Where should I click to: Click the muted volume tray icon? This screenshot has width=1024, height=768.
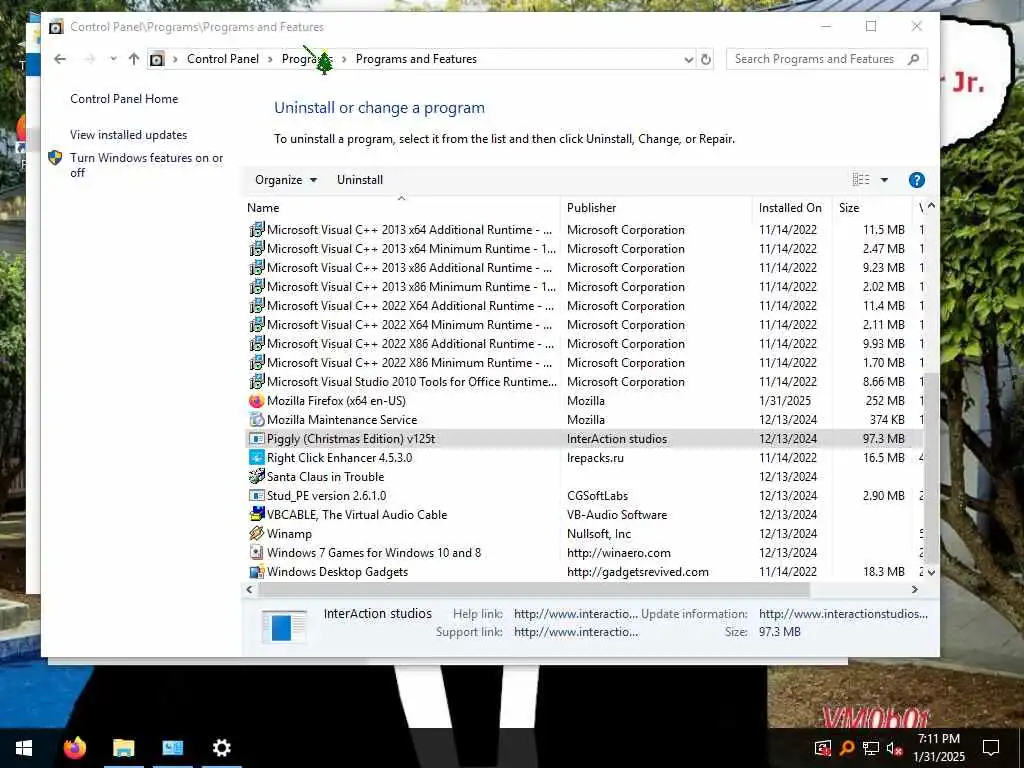895,748
